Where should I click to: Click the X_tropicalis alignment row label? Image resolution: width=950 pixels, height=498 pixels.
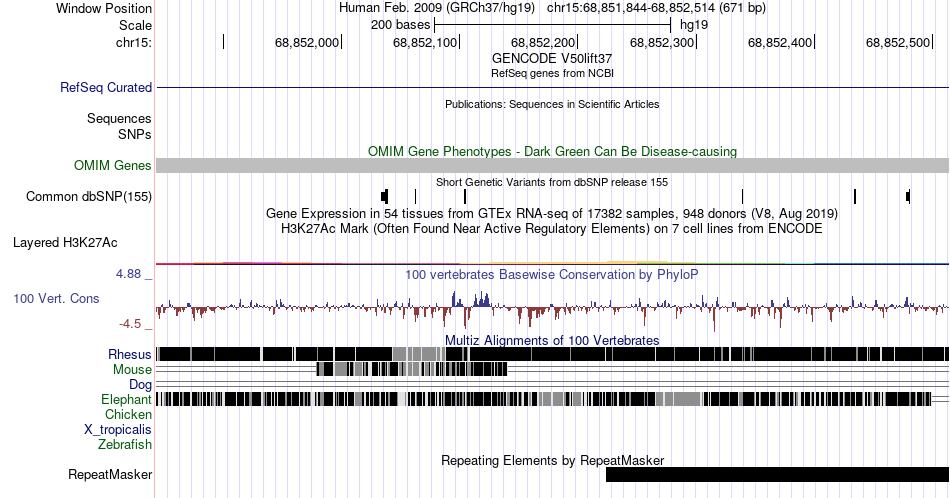pos(118,430)
